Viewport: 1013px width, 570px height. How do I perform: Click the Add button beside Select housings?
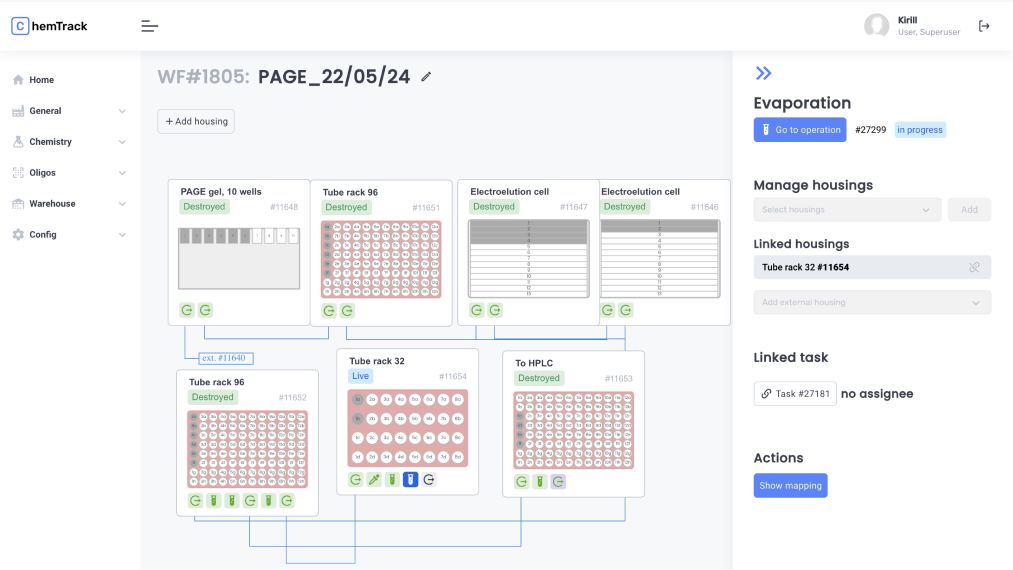pyautogui.click(x=969, y=209)
